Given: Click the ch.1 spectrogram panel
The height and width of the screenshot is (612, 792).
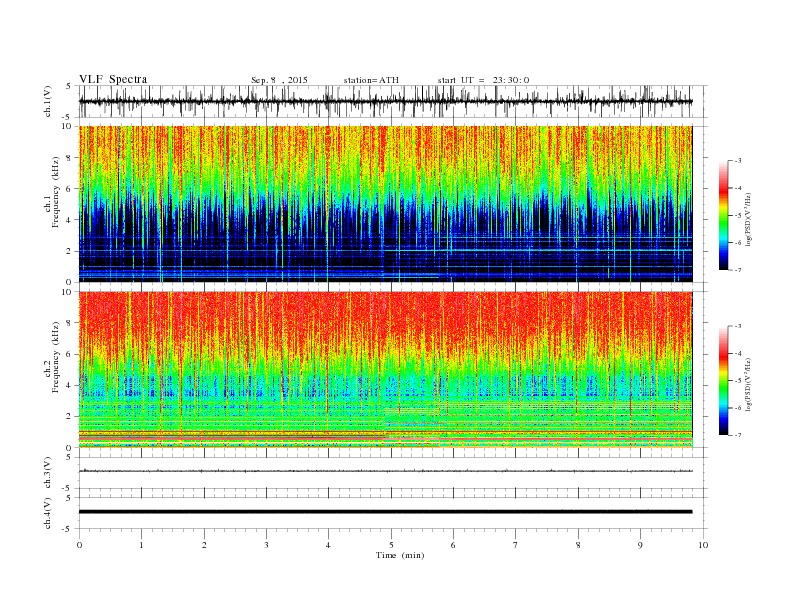Looking at the screenshot, I should (385, 204).
